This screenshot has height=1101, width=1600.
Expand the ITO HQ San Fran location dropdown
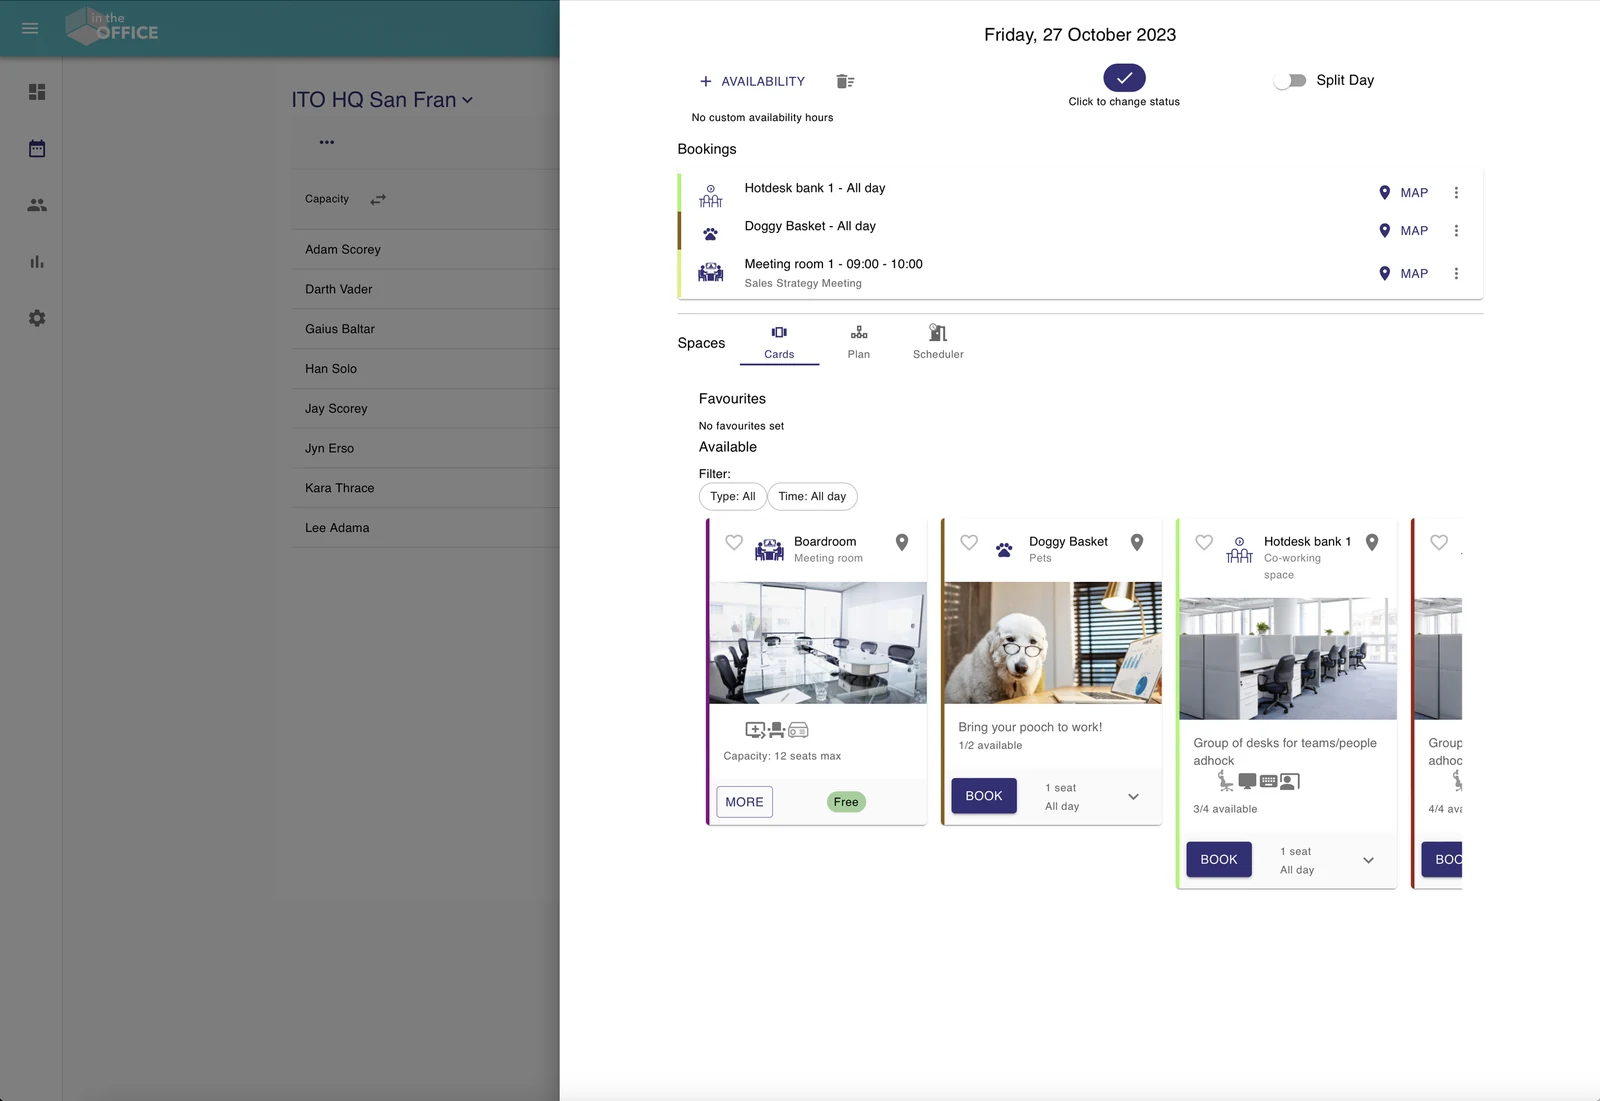tap(382, 100)
